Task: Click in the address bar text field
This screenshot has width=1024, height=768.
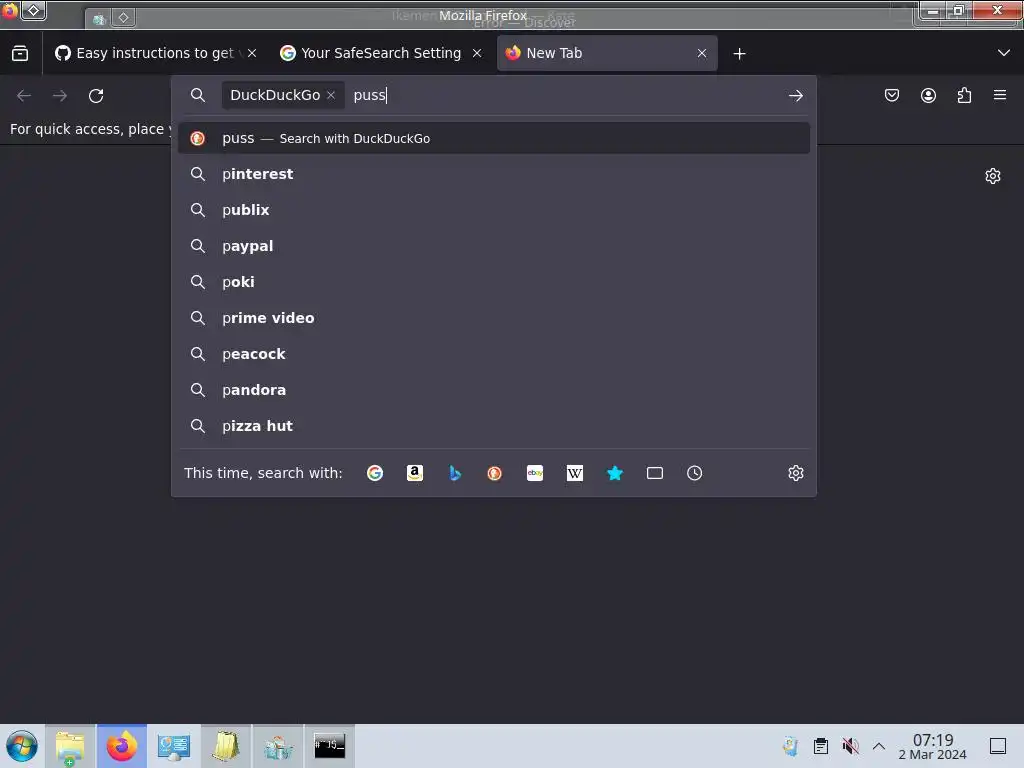Action: coord(565,95)
